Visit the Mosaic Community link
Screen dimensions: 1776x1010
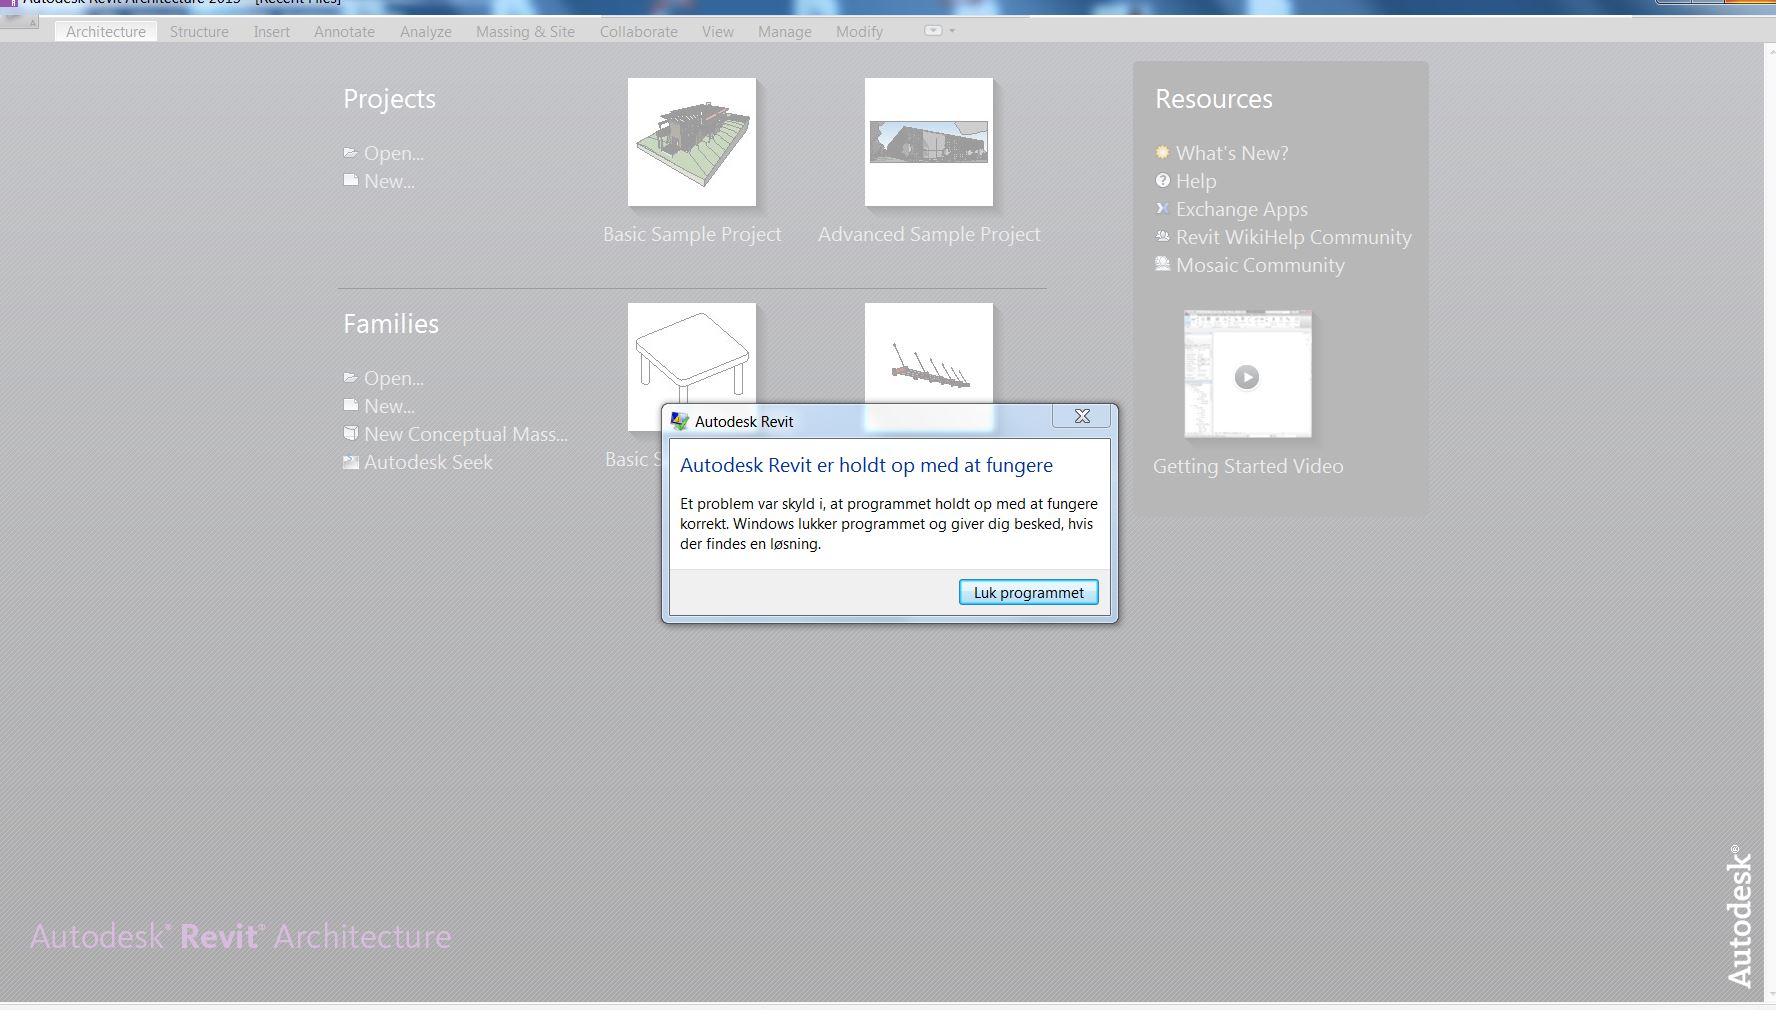(x=1260, y=265)
